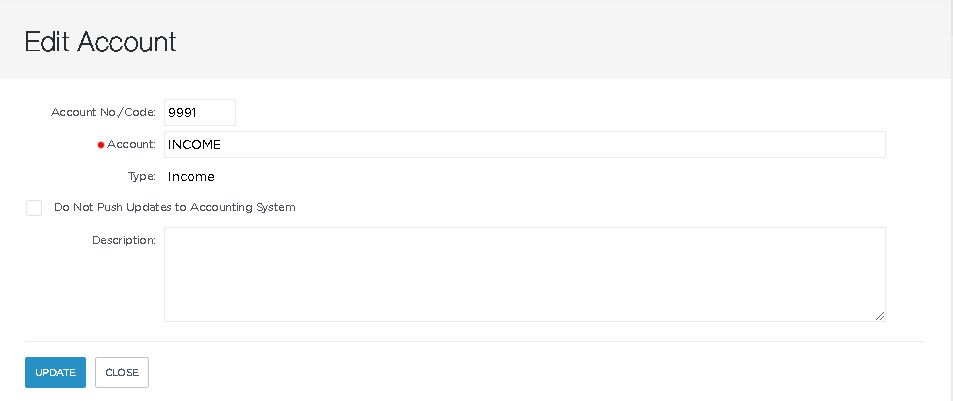953x401 pixels.
Task: Enable Do Not Push Updates checkbox
Action: [34, 208]
